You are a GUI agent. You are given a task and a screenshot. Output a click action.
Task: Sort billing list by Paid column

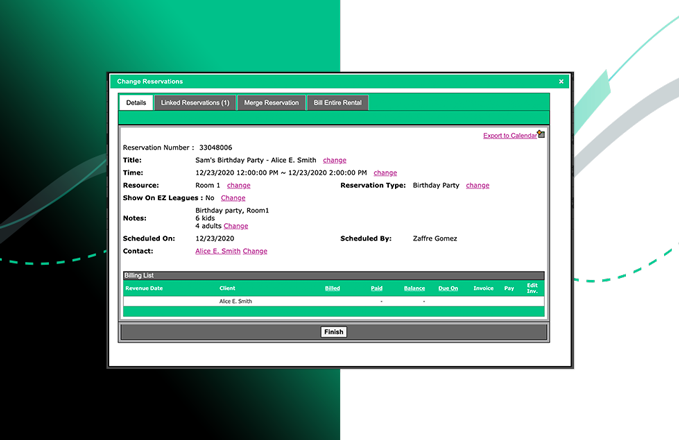point(376,288)
